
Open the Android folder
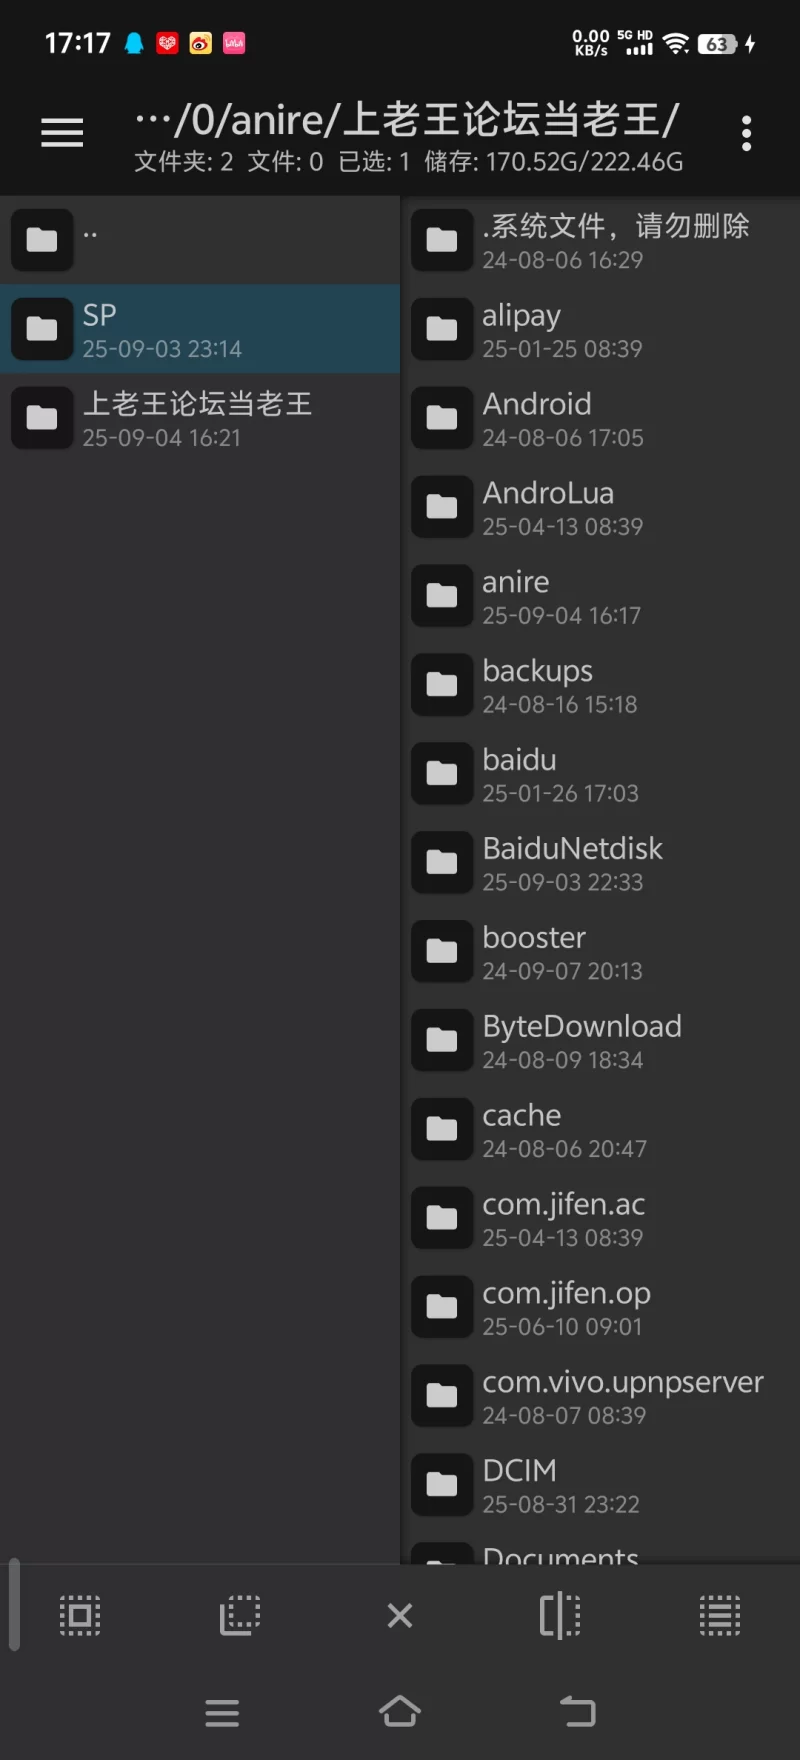(x=601, y=418)
